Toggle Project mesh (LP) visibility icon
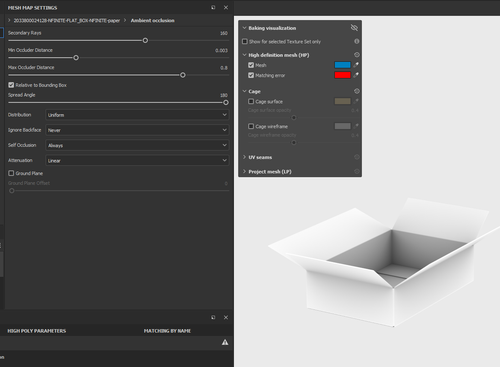500x367 pixels. pos(357,171)
